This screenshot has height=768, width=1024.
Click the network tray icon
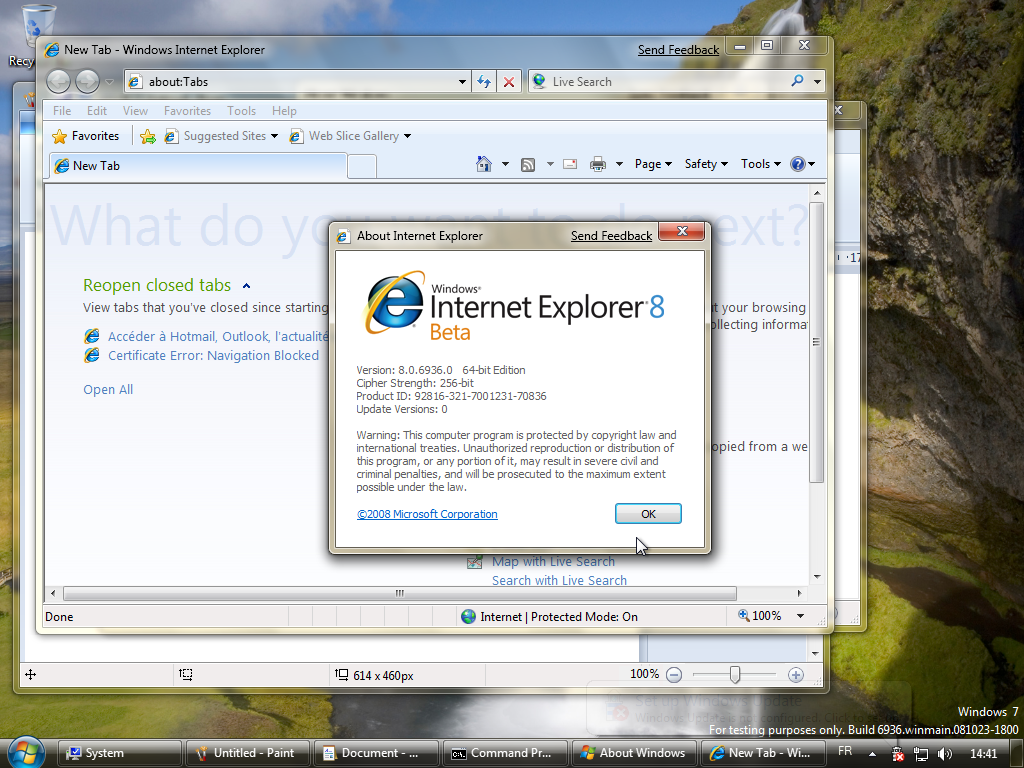point(921,754)
